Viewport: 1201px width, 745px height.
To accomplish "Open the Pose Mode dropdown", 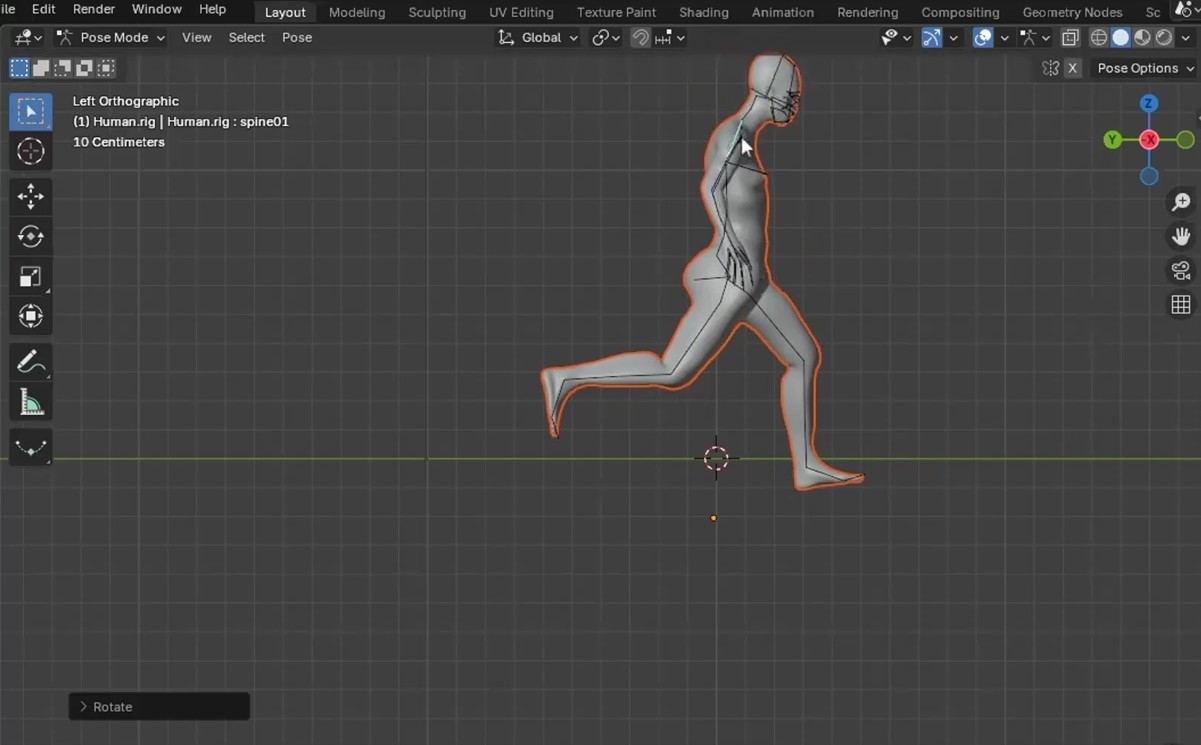I will (111, 37).
